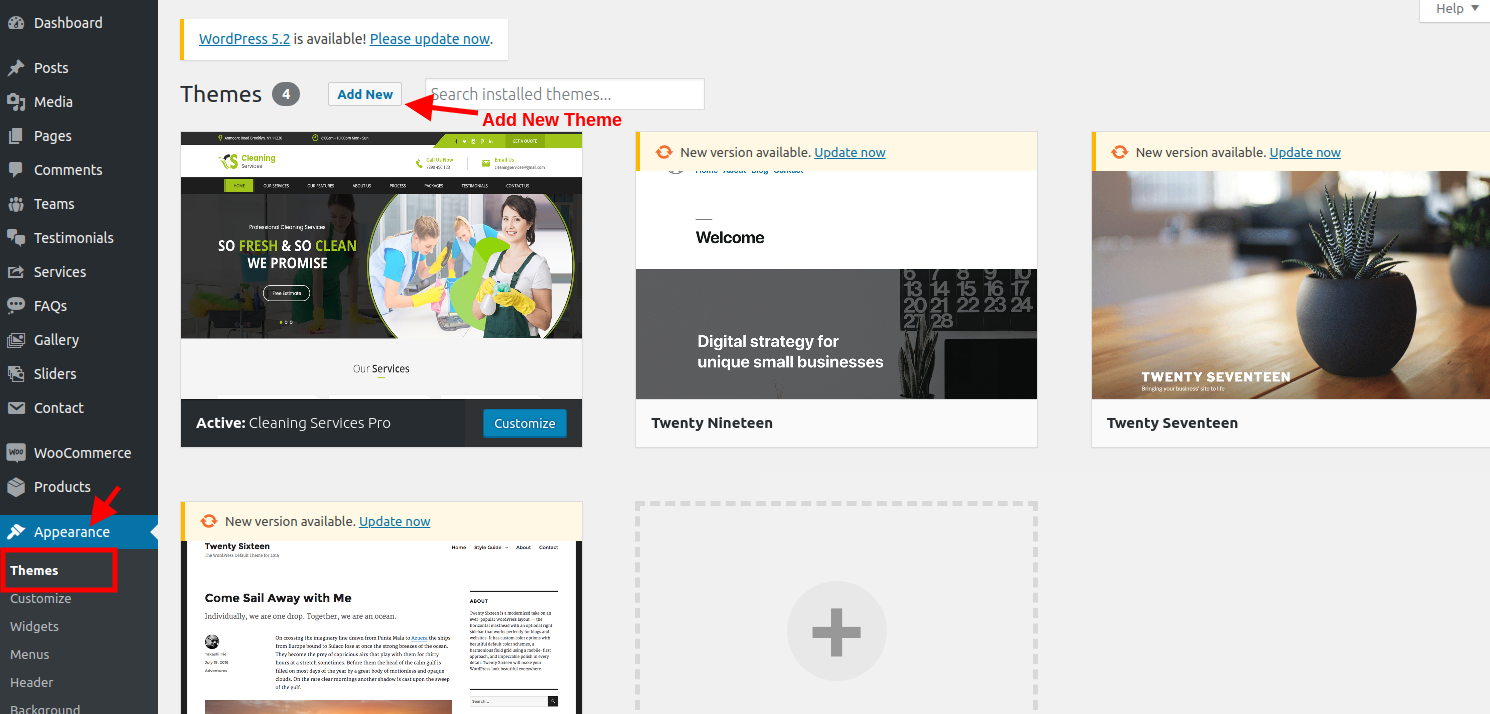Viewport: 1490px width, 714px height.
Task: Click the Twenty Nineteen update refresh icon
Action: coord(664,152)
